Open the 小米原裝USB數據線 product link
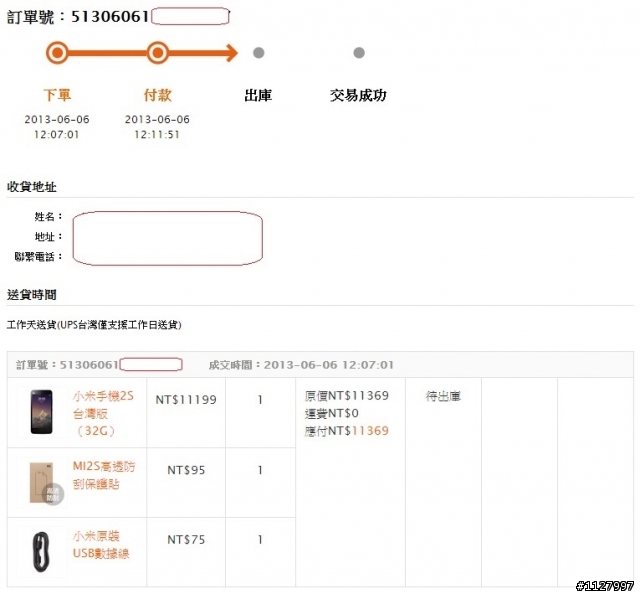Viewport: 640px width, 594px height. pyautogui.click(x=101, y=545)
